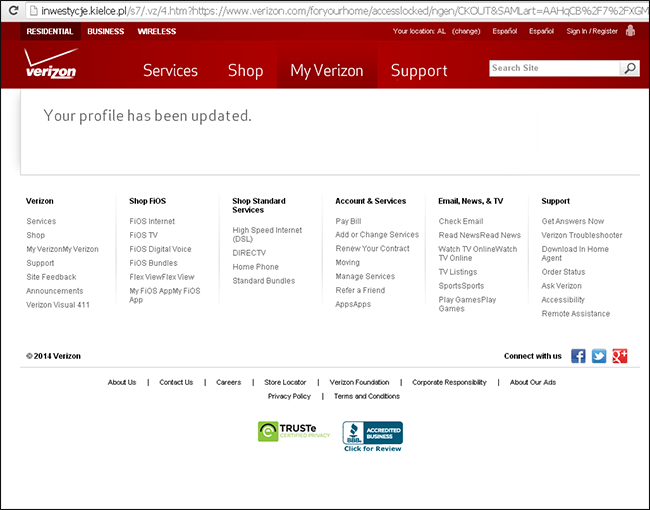This screenshot has height=510, width=650.
Task: Click the Standard Bundles link
Action: [x=264, y=281]
